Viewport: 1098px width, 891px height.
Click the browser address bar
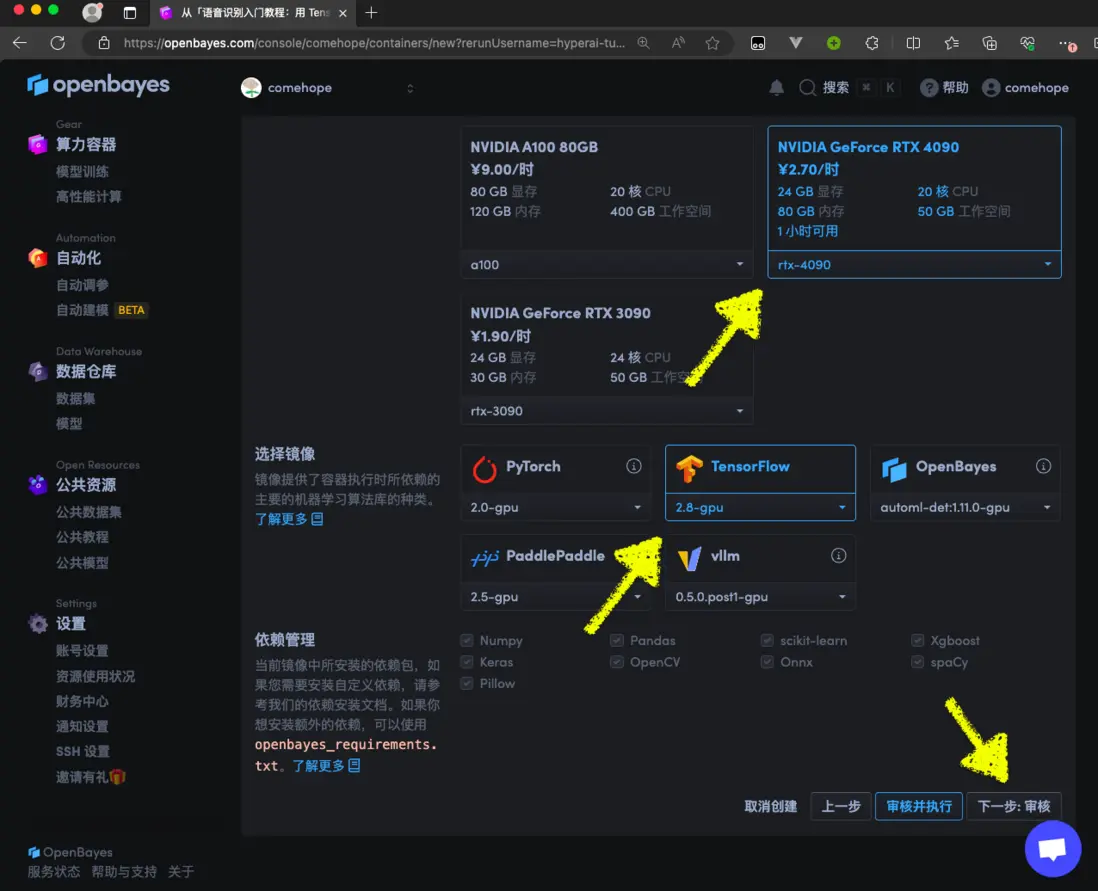pyautogui.click(x=374, y=43)
